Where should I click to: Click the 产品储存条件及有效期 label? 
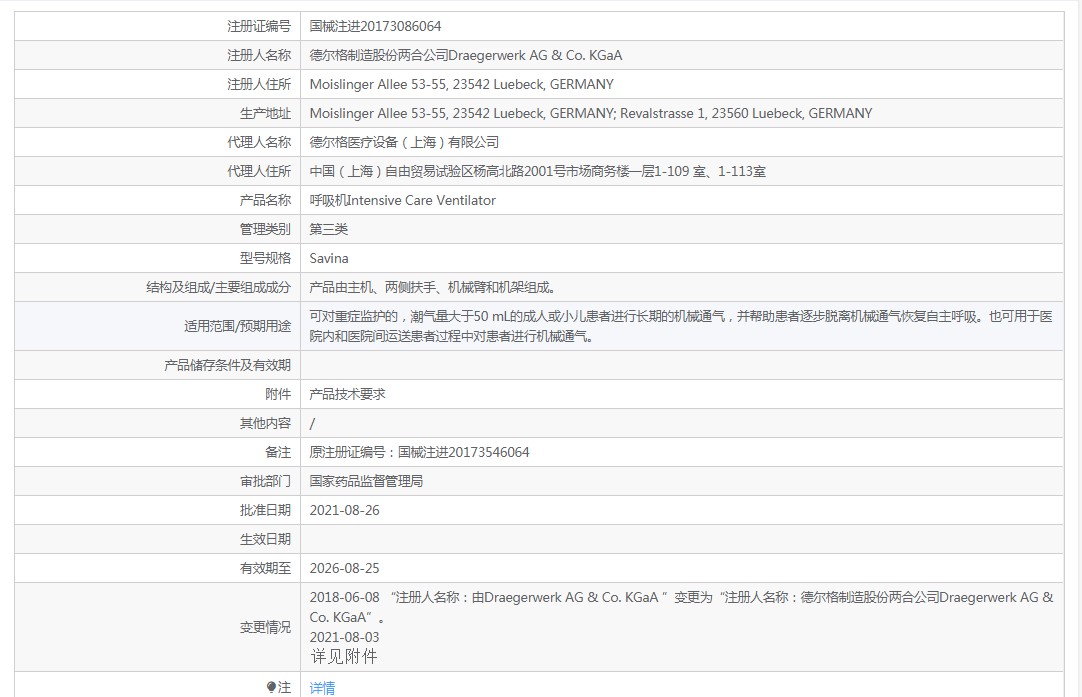[228, 365]
